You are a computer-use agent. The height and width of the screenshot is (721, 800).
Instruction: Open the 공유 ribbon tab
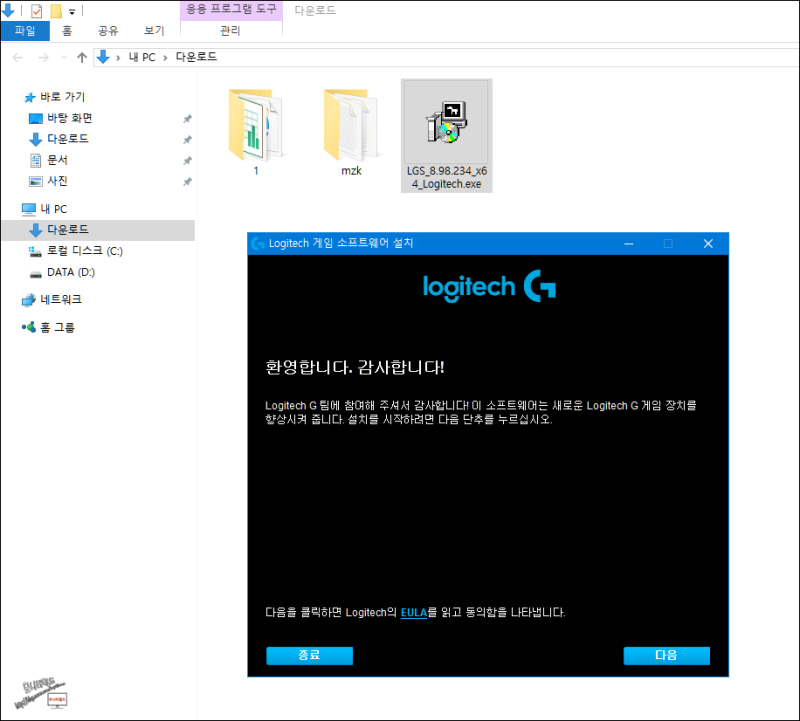tap(108, 31)
